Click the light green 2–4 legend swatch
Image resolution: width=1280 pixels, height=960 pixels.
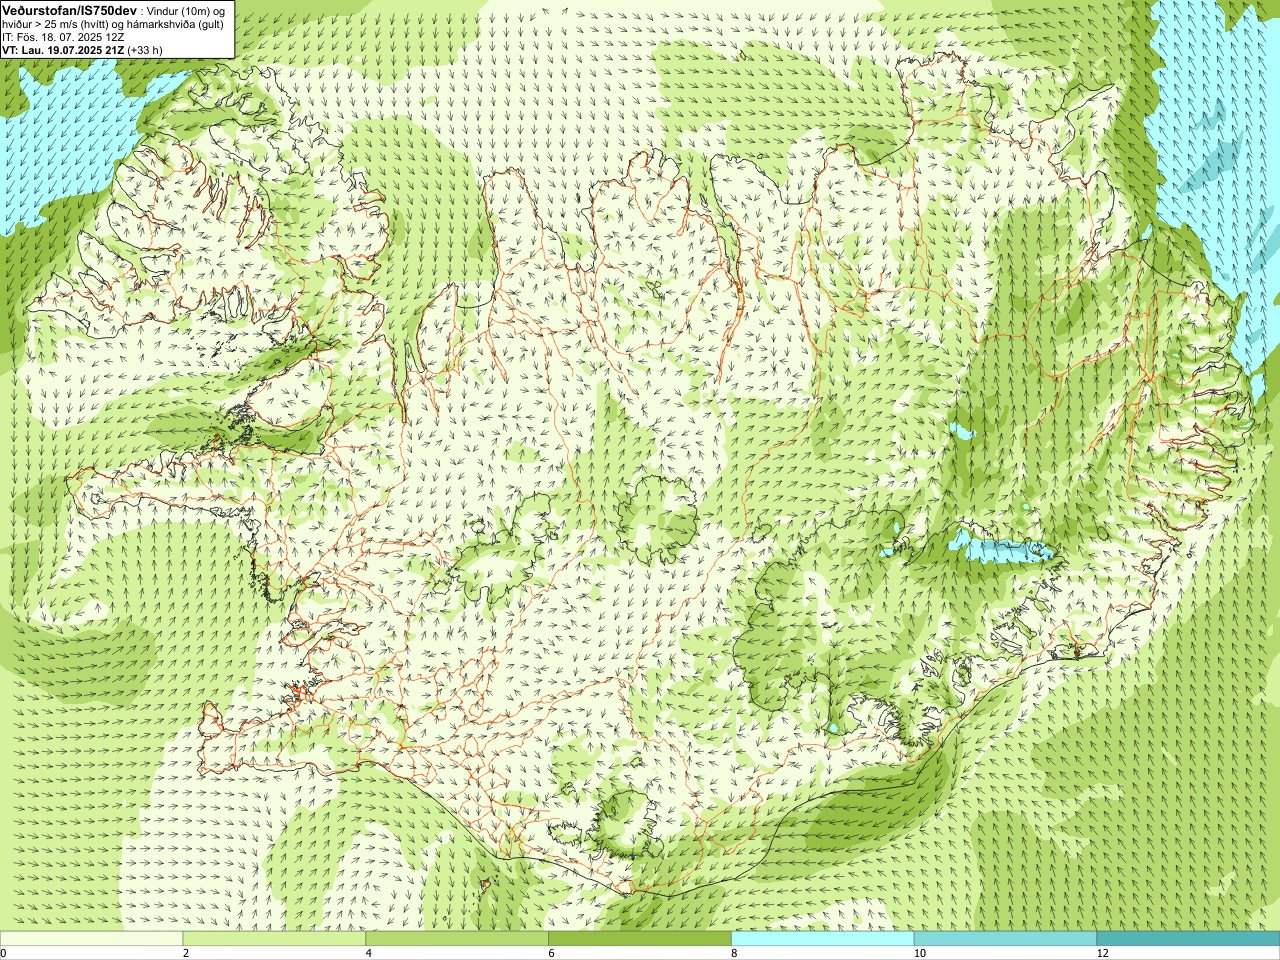pos(274,939)
